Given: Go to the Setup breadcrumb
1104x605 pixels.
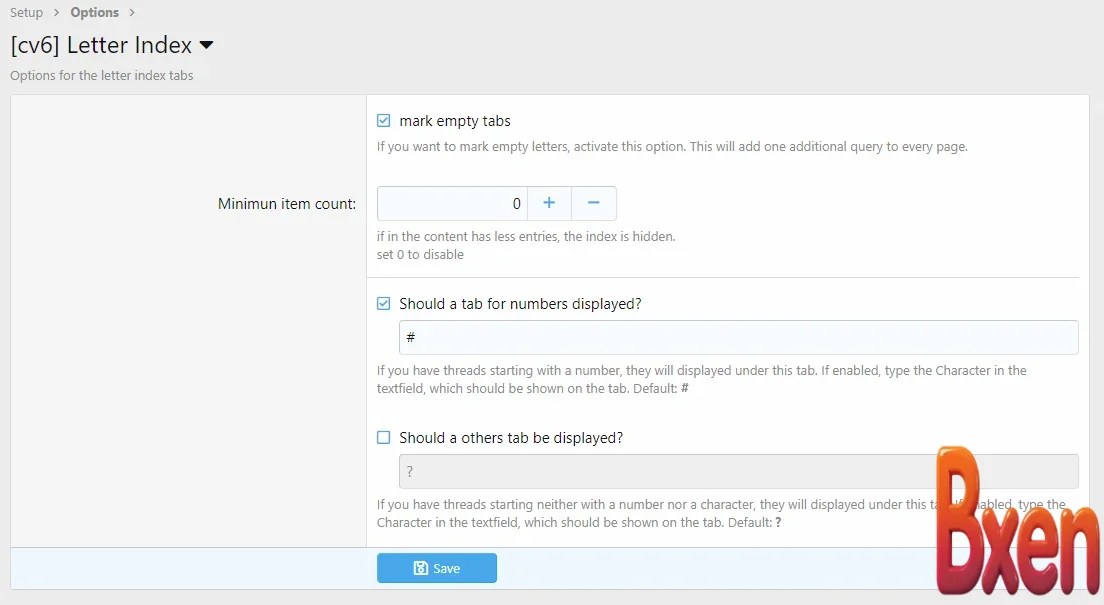Looking at the screenshot, I should click(x=27, y=13).
